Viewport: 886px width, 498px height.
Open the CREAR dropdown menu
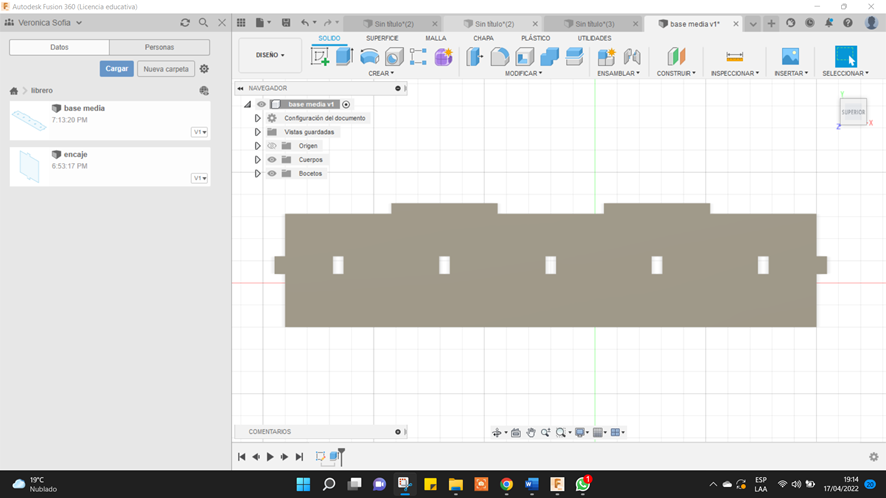pyautogui.click(x=381, y=73)
